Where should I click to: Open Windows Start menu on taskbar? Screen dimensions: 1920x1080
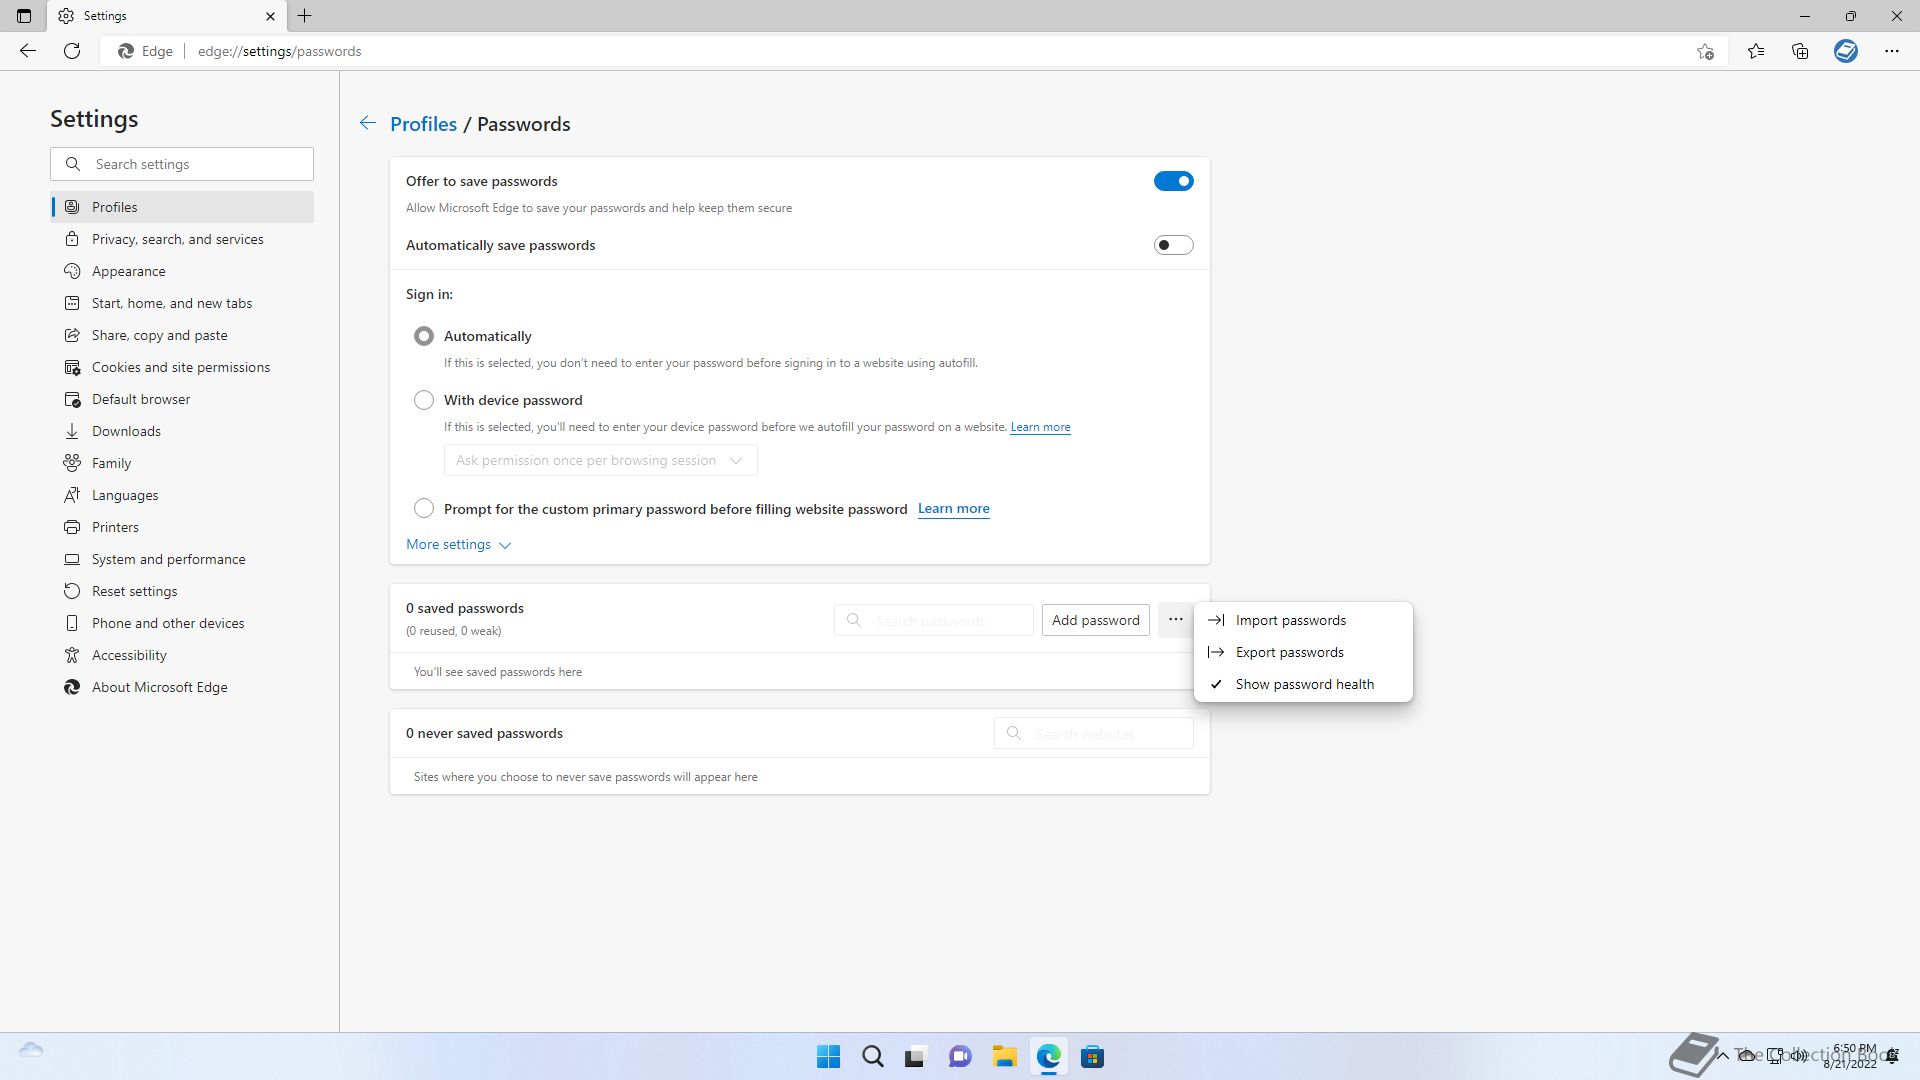[x=828, y=1057]
